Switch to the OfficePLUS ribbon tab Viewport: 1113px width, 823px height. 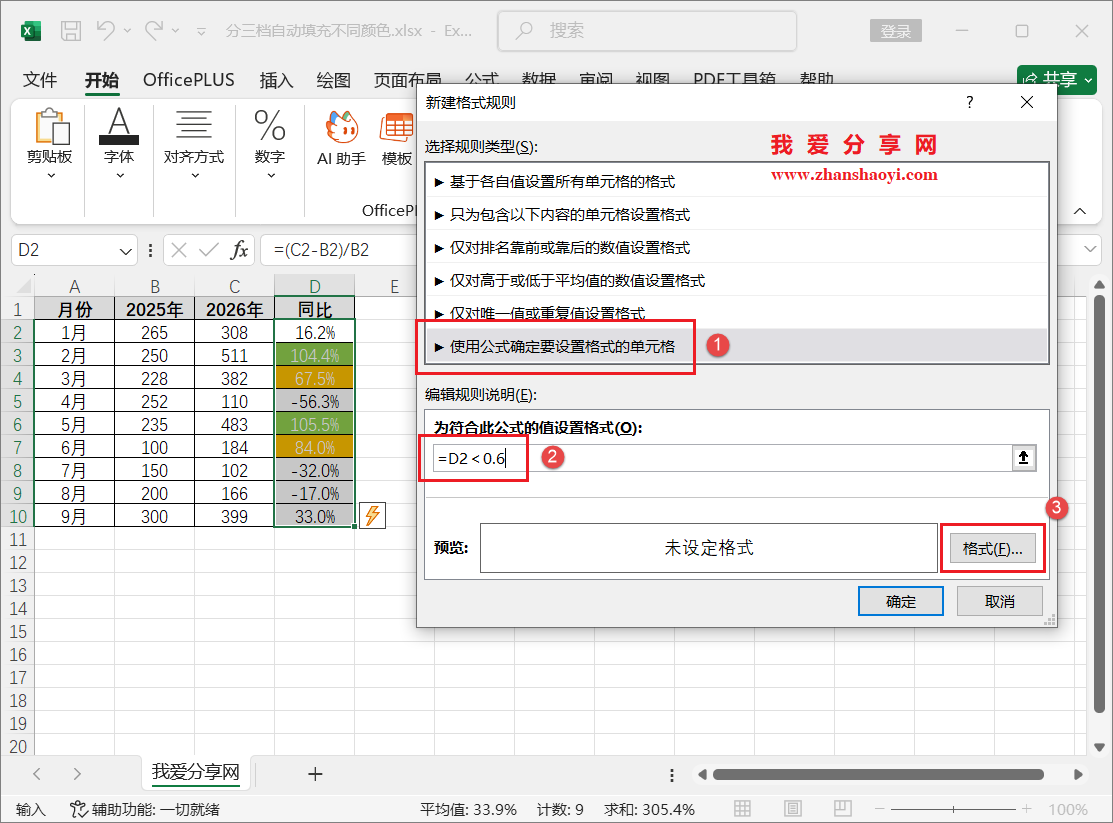[x=188, y=80]
